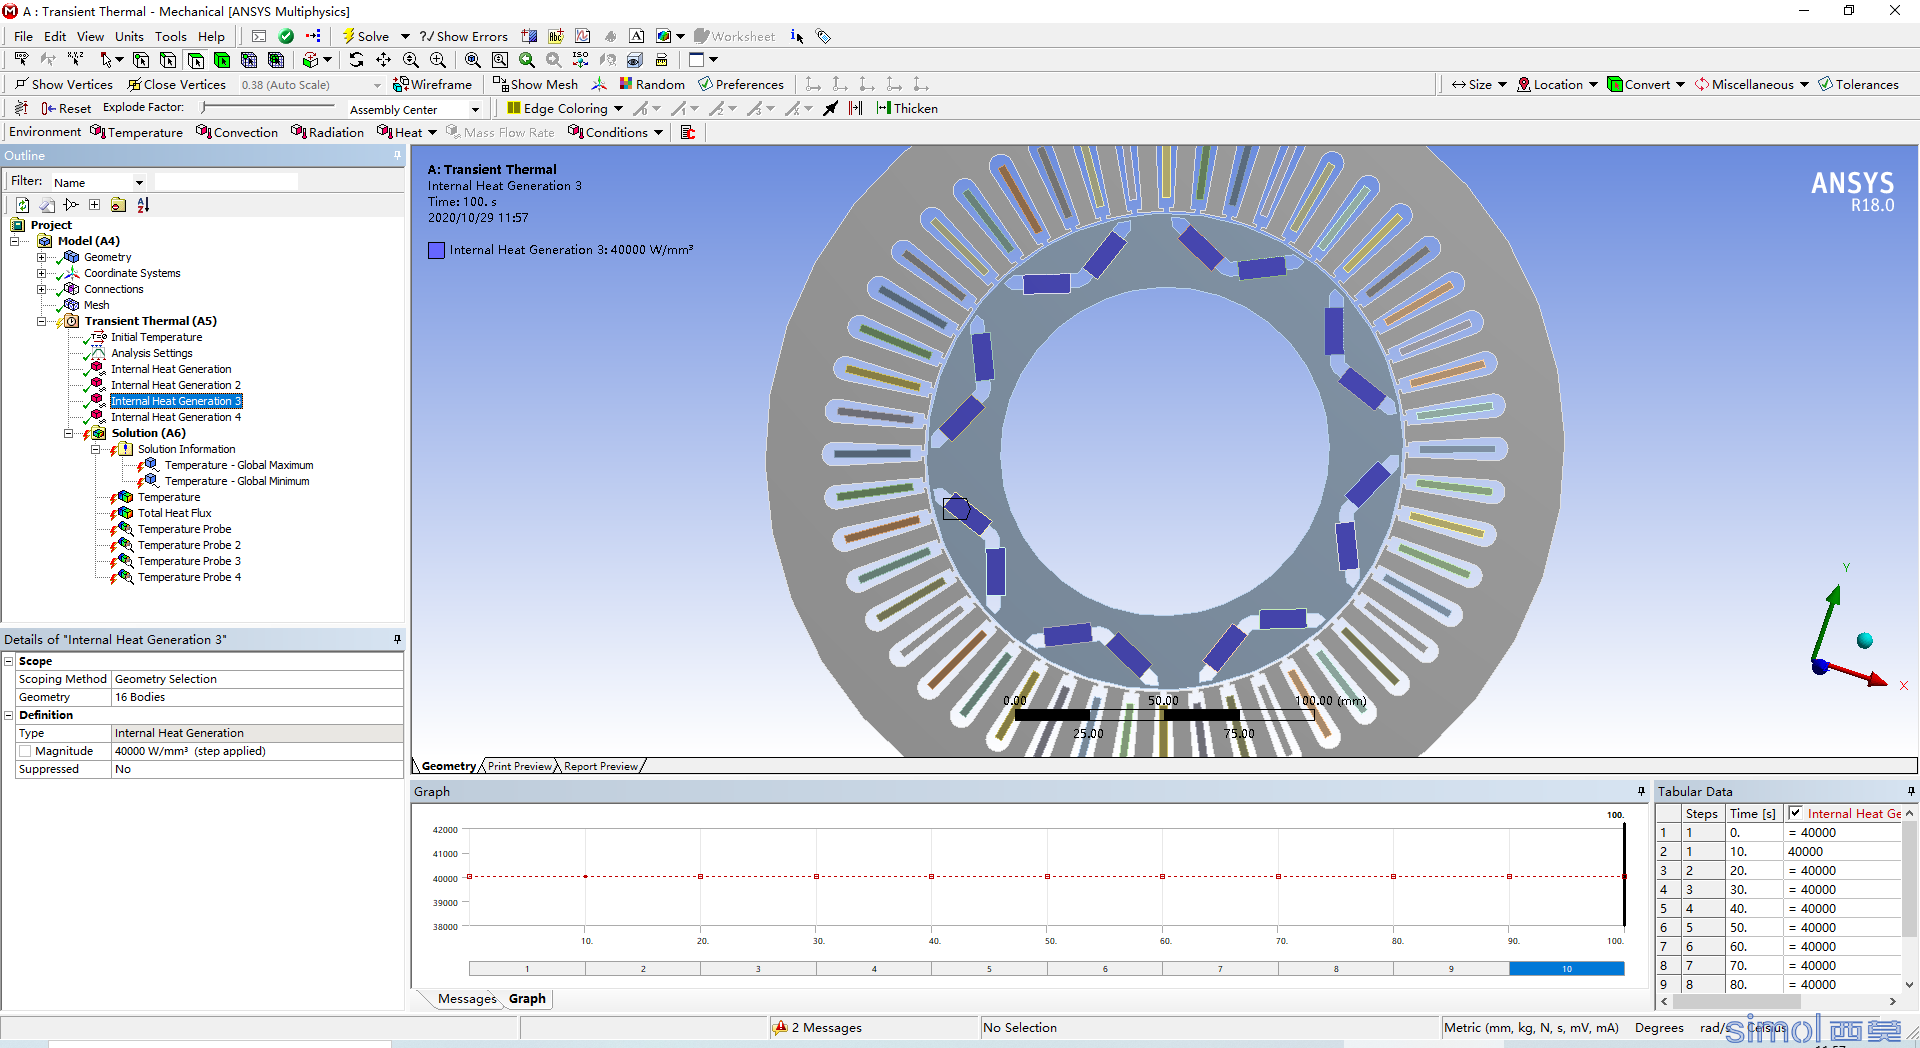Select Temperature Probe 2 in tree

[189, 545]
